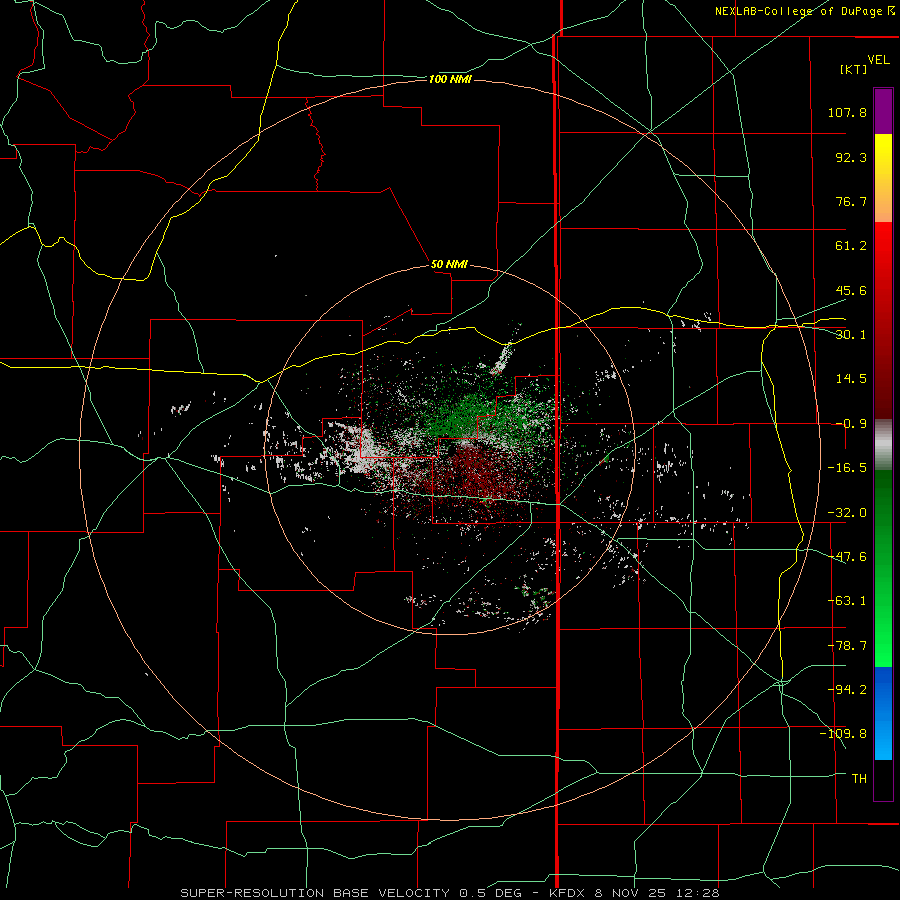This screenshot has width=900, height=900.
Task: Select the -47.6 value on velocity scale
Action: tap(847, 557)
